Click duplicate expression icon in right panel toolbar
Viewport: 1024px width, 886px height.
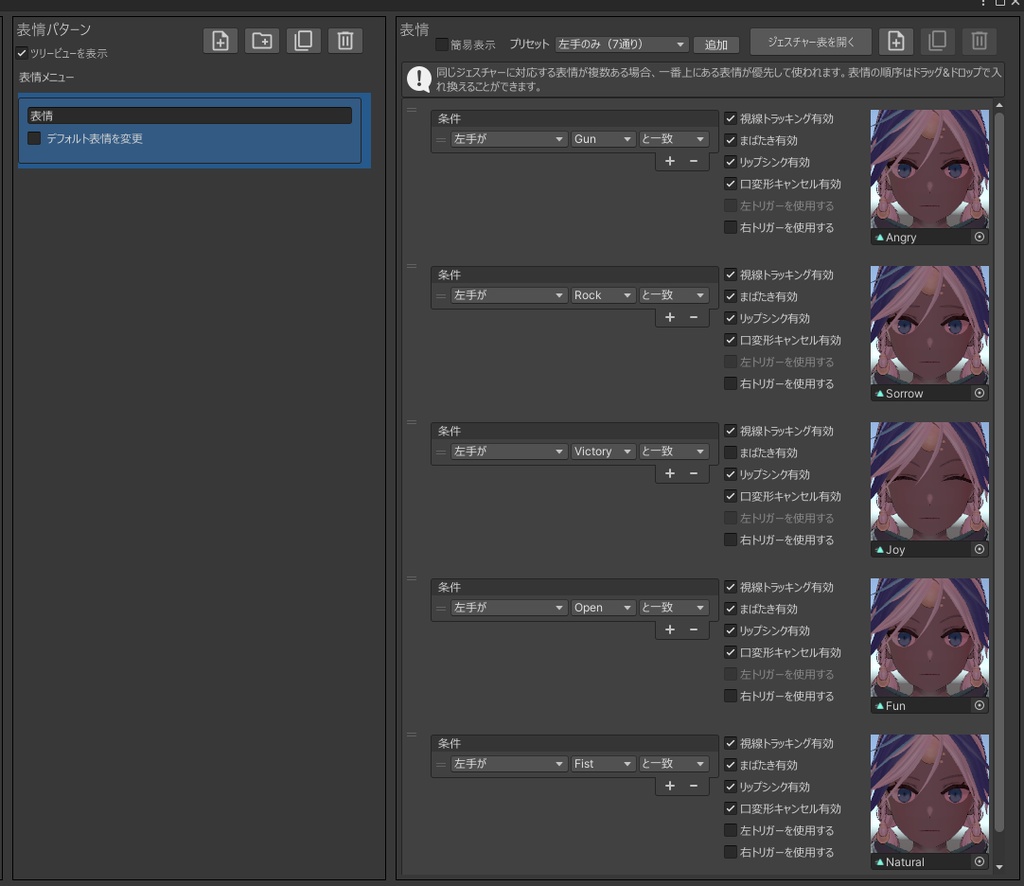tap(938, 41)
